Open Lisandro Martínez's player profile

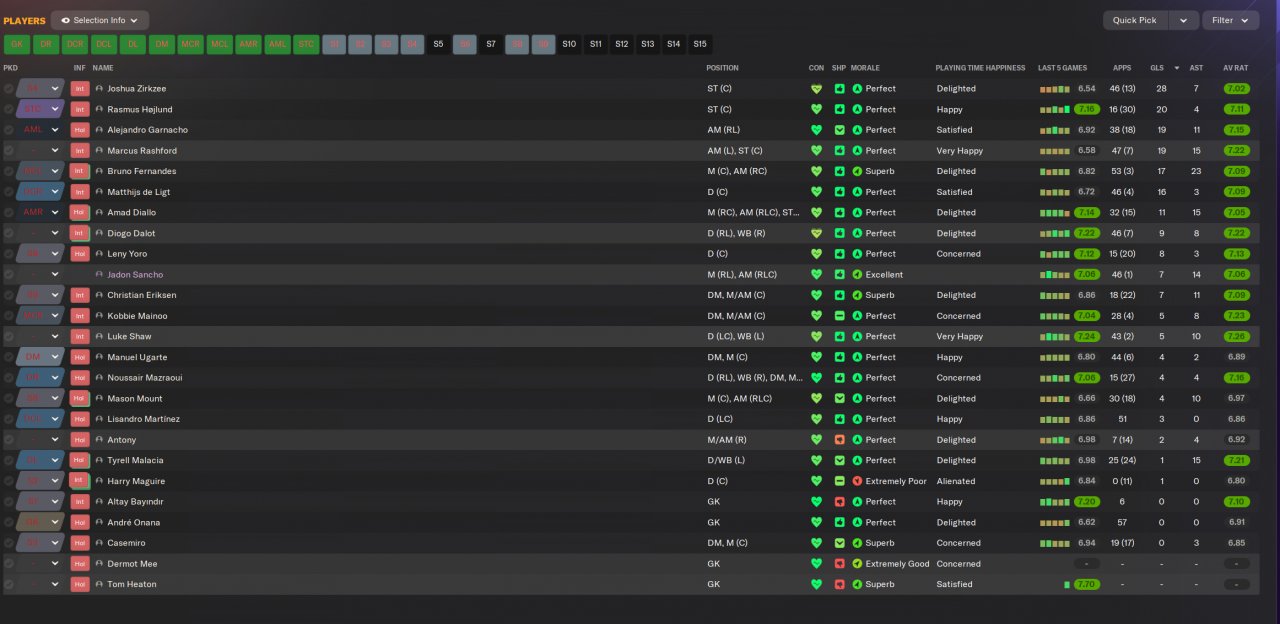pyautogui.click(x=143, y=419)
